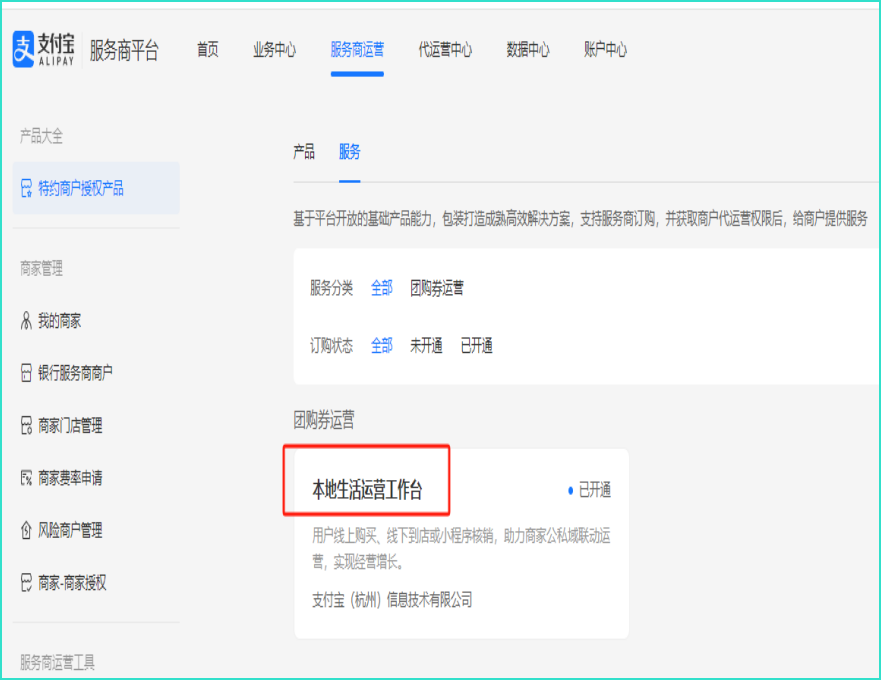
Task: Select 未开通 order status filter
Action: [x=426, y=346]
